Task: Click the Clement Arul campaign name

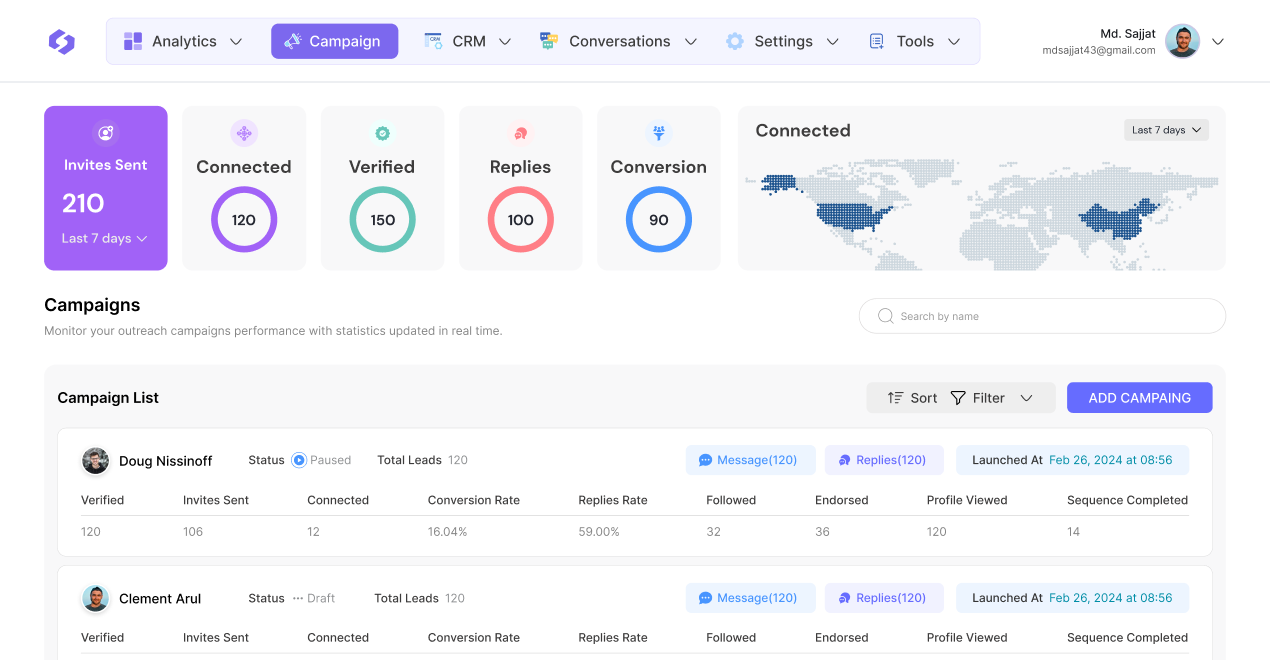Action: [160, 599]
